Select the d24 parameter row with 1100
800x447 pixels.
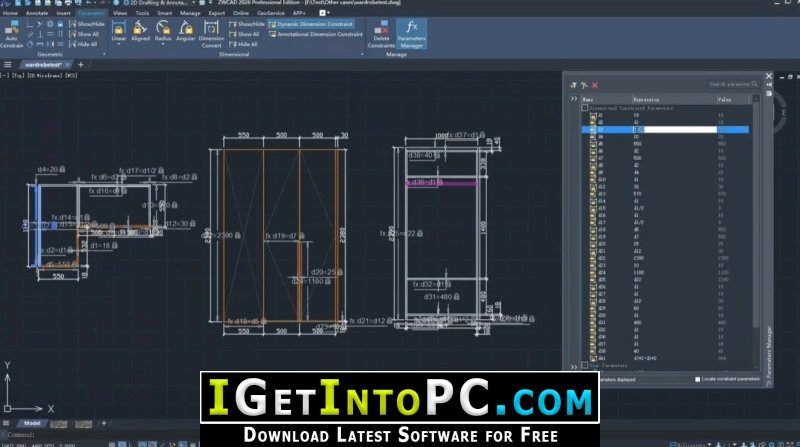point(666,272)
